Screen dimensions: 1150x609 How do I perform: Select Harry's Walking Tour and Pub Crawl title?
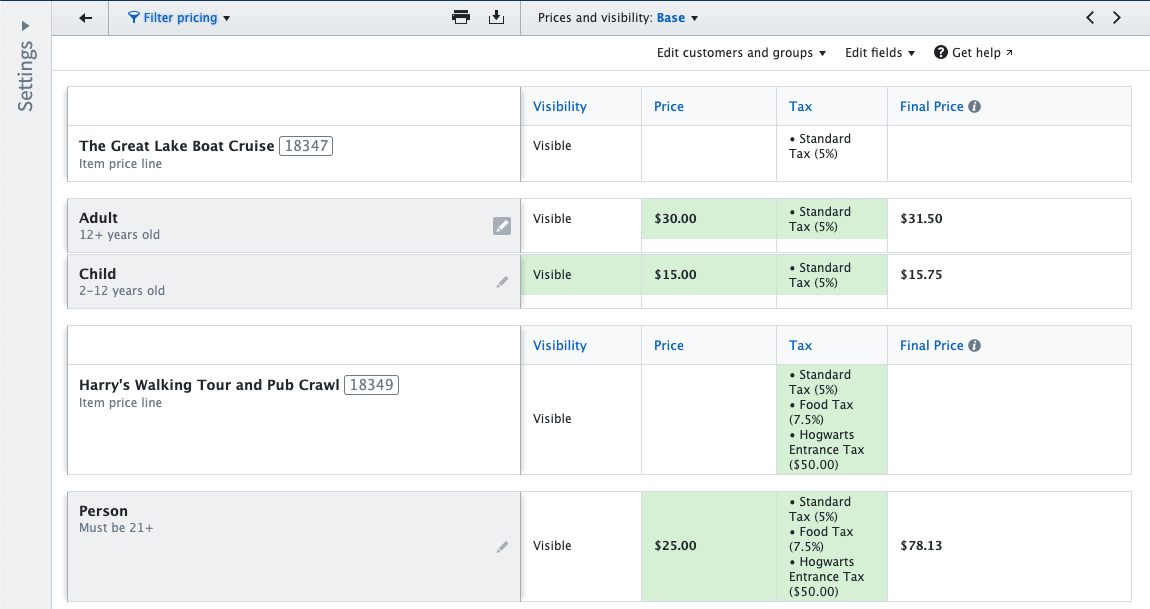(x=209, y=385)
